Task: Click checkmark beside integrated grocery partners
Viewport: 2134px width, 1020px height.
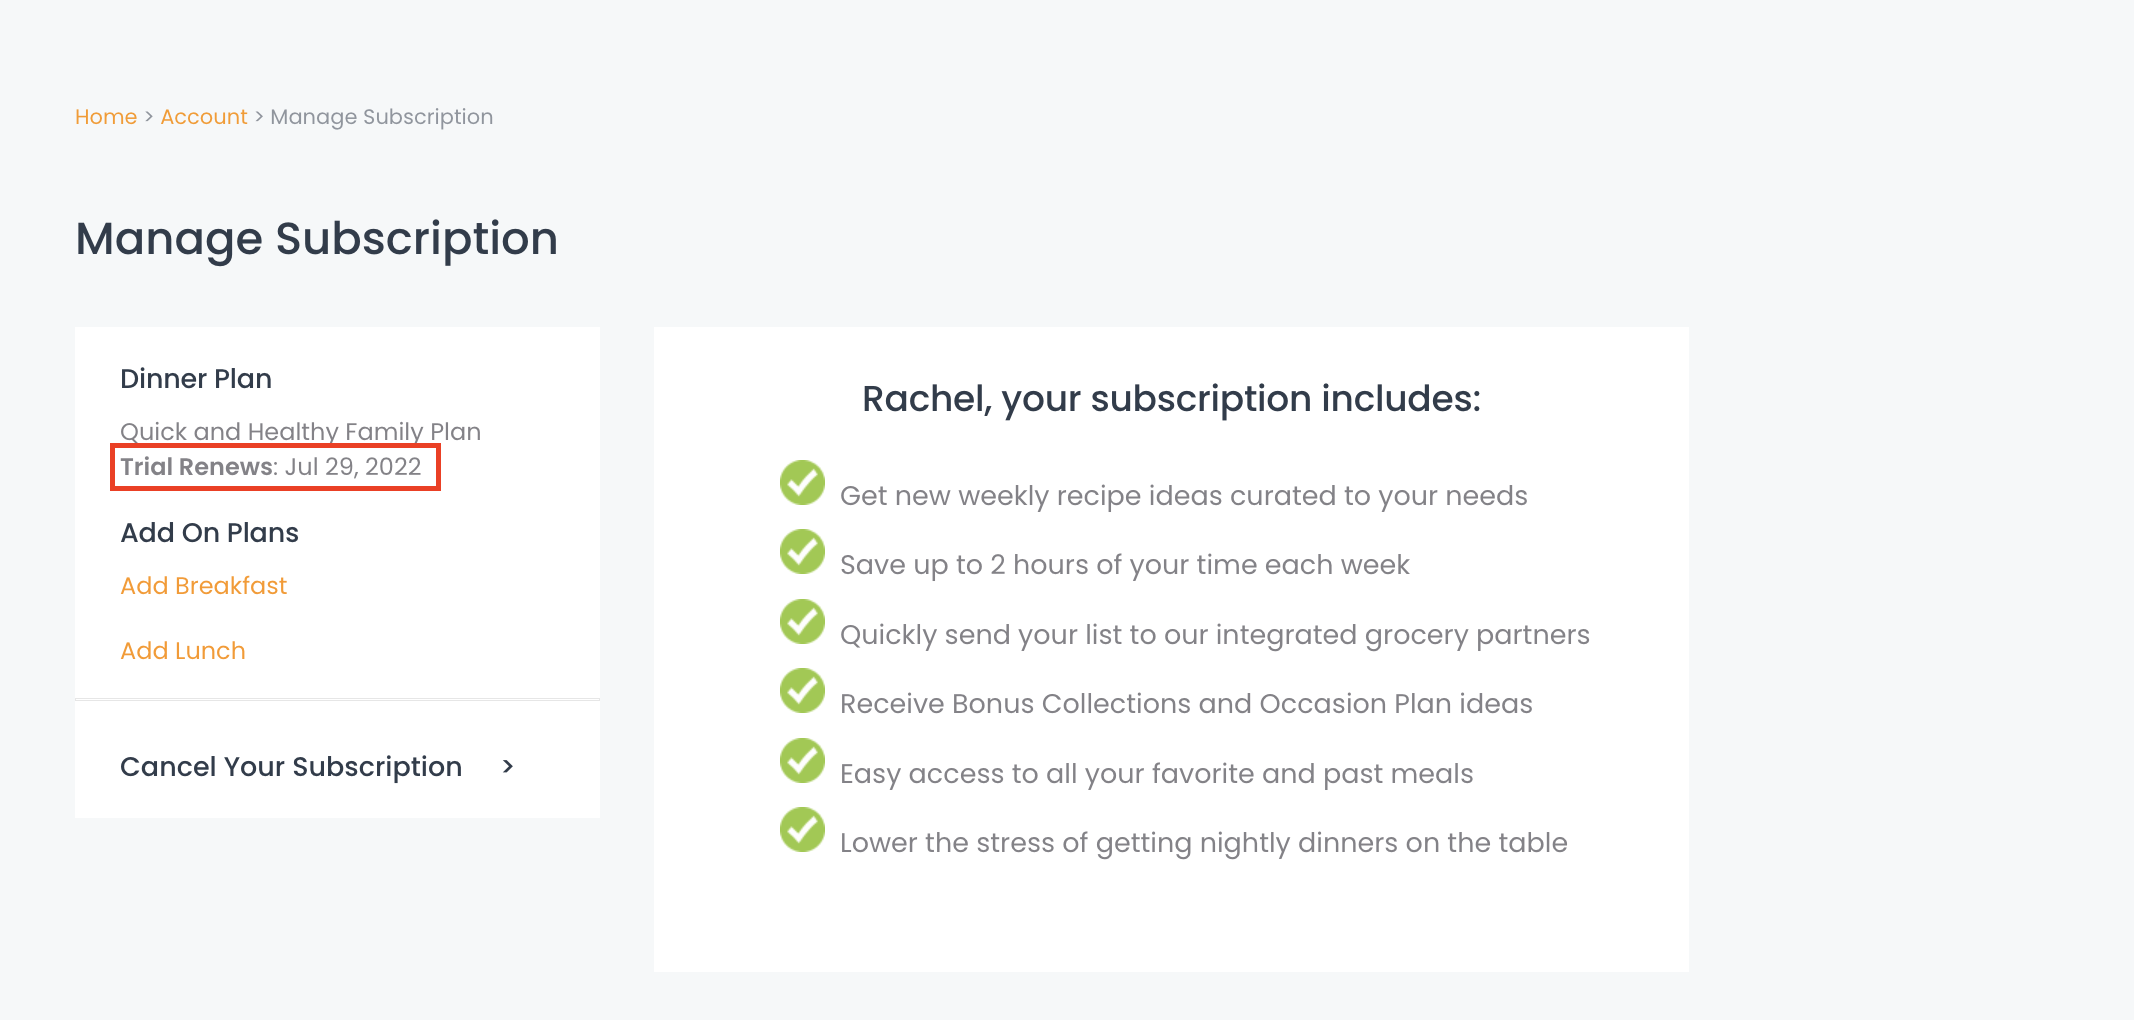Action: pyautogui.click(x=802, y=622)
